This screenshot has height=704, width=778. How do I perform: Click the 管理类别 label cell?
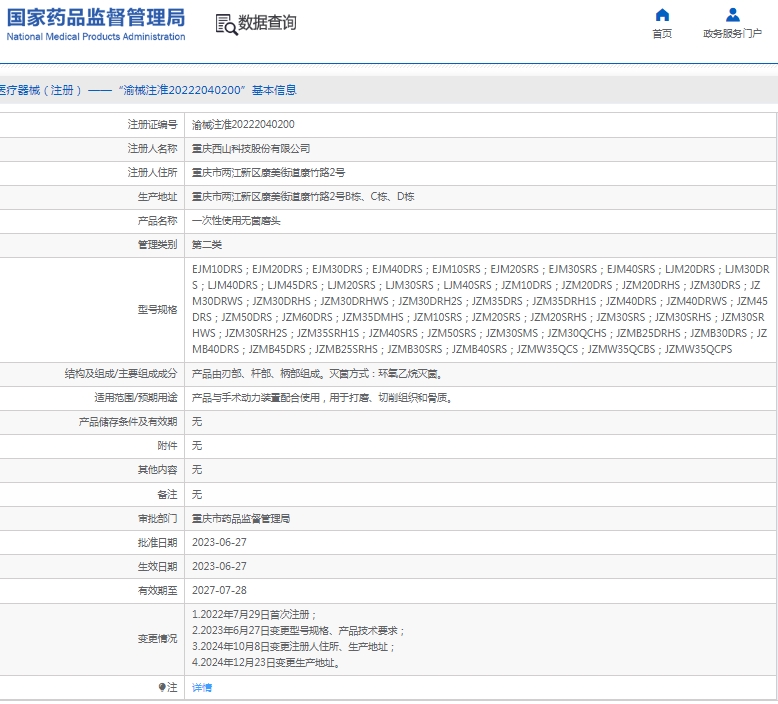tap(92, 245)
